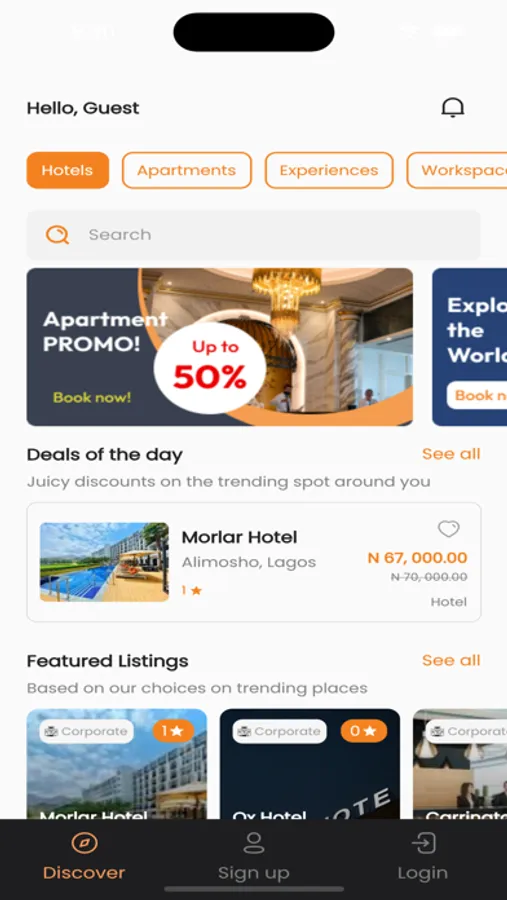This screenshot has width=507, height=900.
Task: Select the Hotels category chip
Action: [68, 170]
